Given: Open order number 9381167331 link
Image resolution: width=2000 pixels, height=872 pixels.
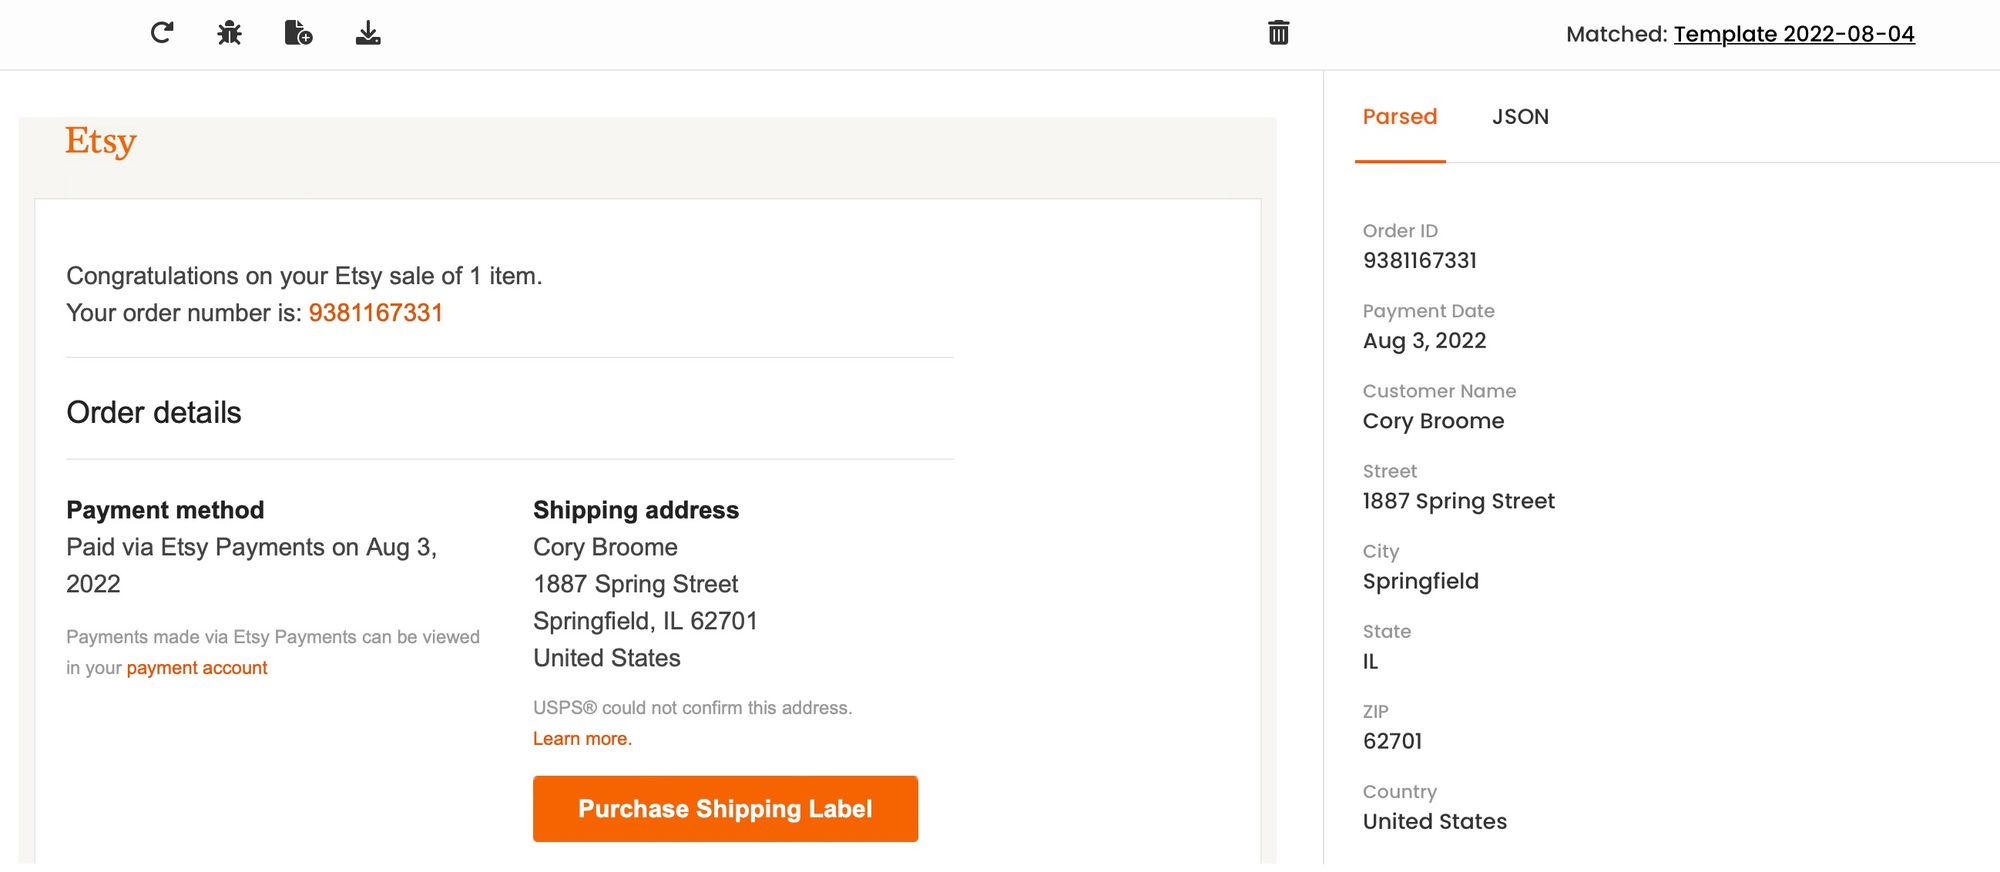Looking at the screenshot, I should coord(375,313).
